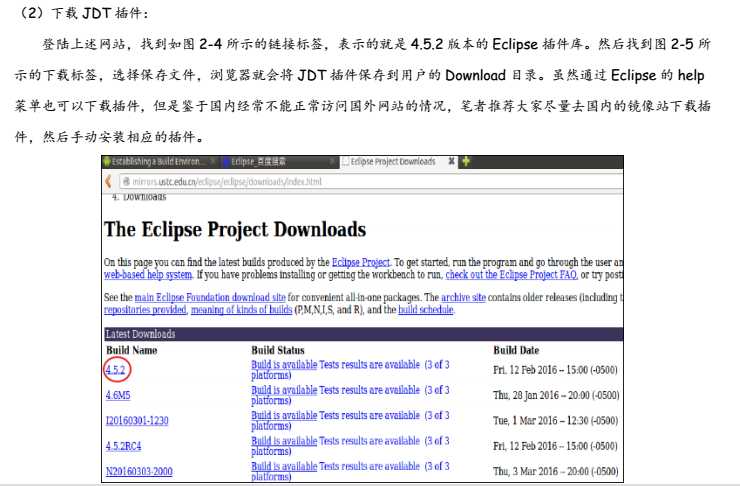Click the Baidu icon on Eclipse search tab

point(226,162)
